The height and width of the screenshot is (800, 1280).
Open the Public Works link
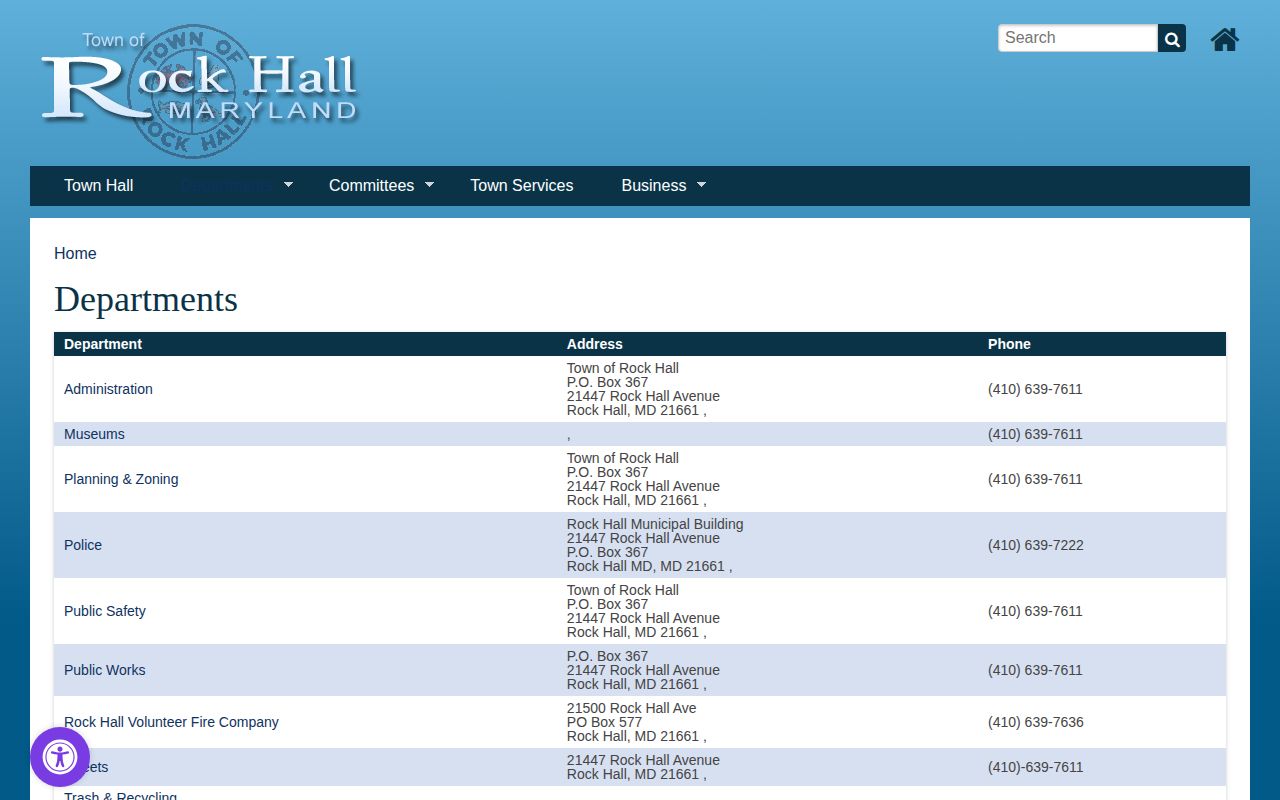(105, 670)
